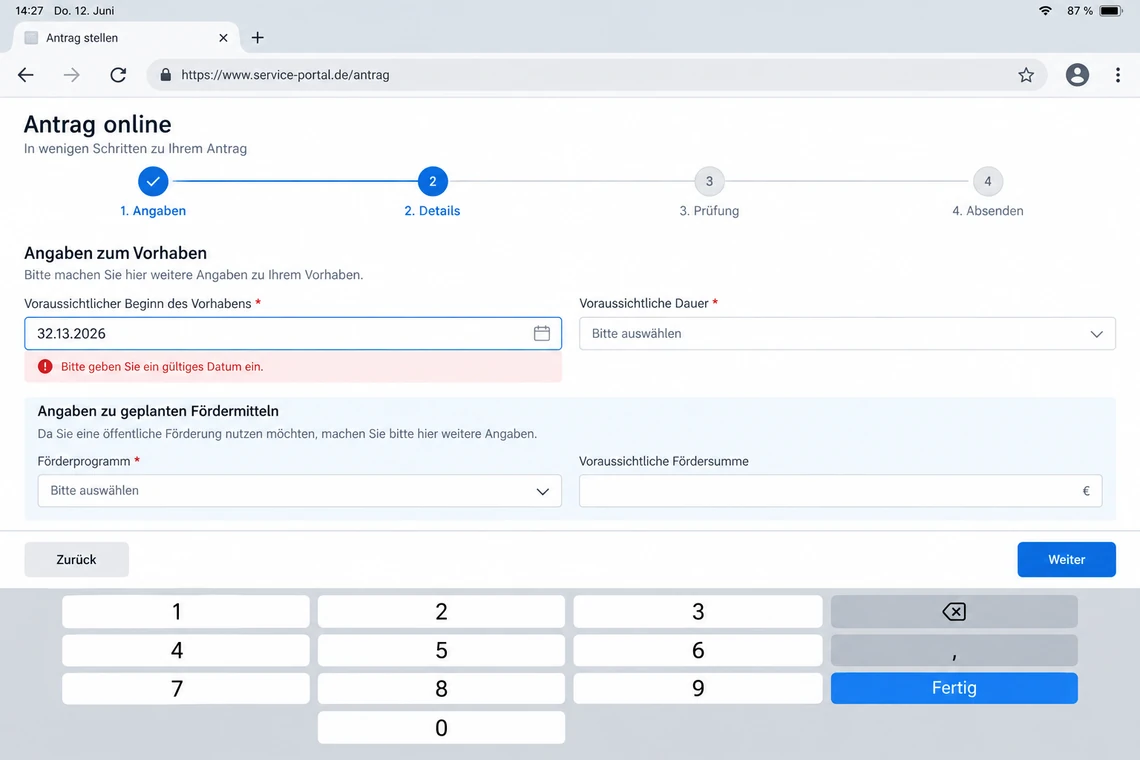Click 'Angaben zu geplanten Fördermitteln' heading

coord(158,411)
